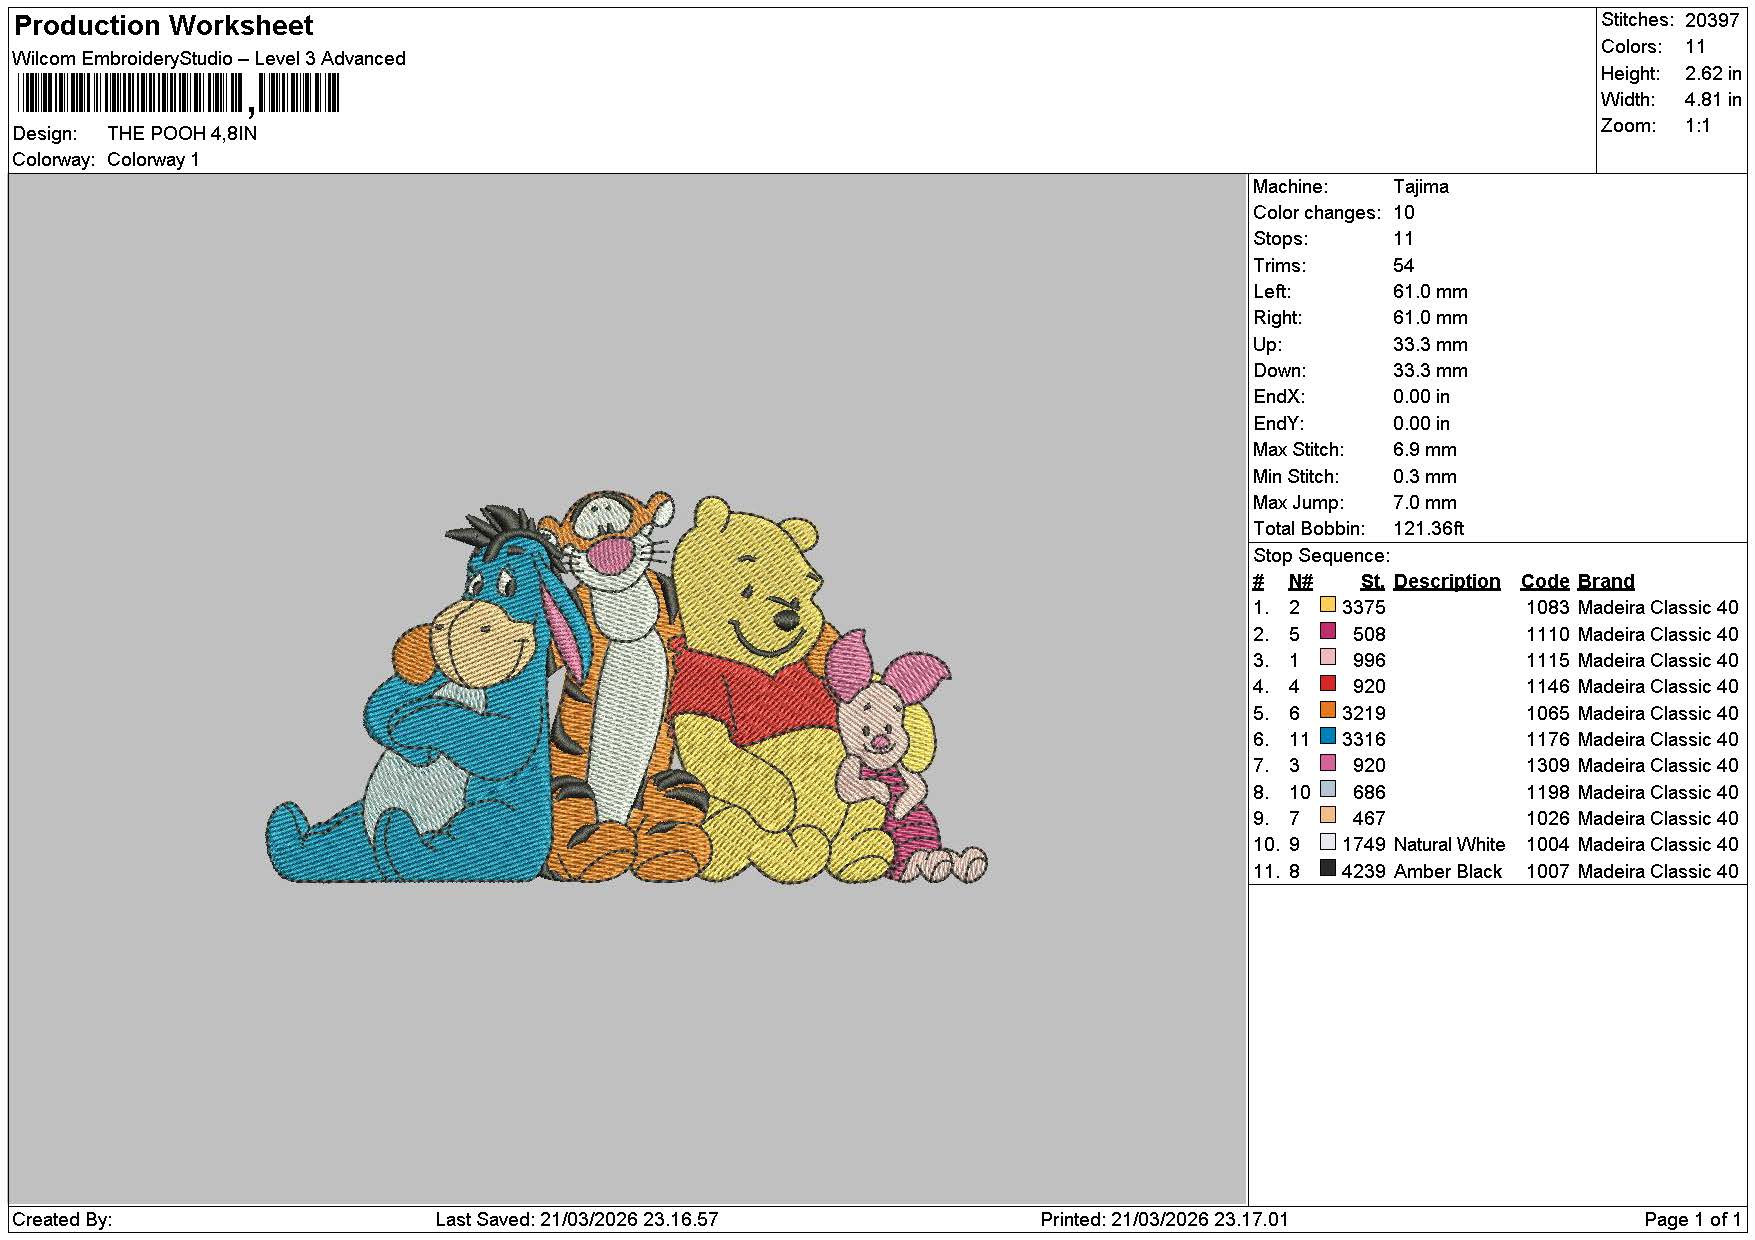Click the Min Stitch value "0.3 mm"
The image size is (1755, 1240).
[1425, 477]
